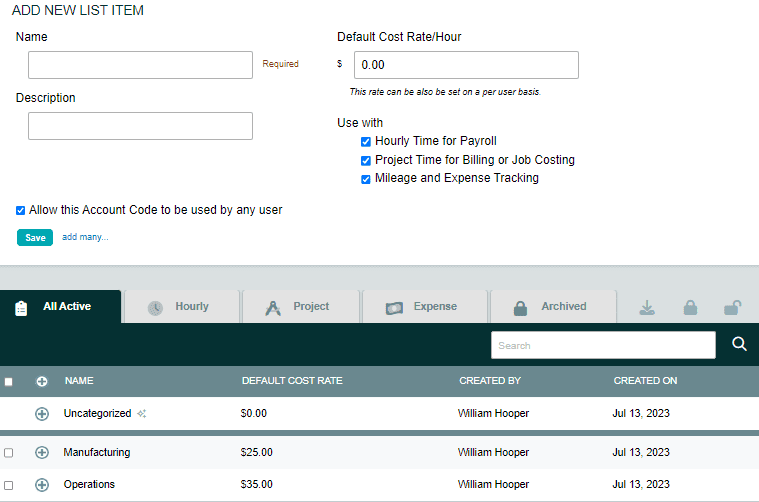Click the open padlock unlock icon
The image size is (759, 502).
tap(732, 307)
